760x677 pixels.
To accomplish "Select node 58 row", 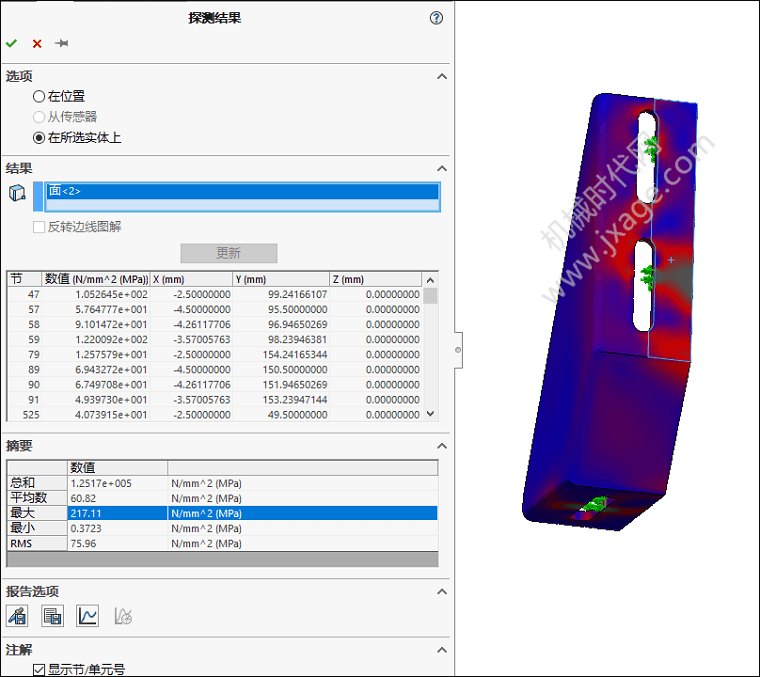I will 214,325.
